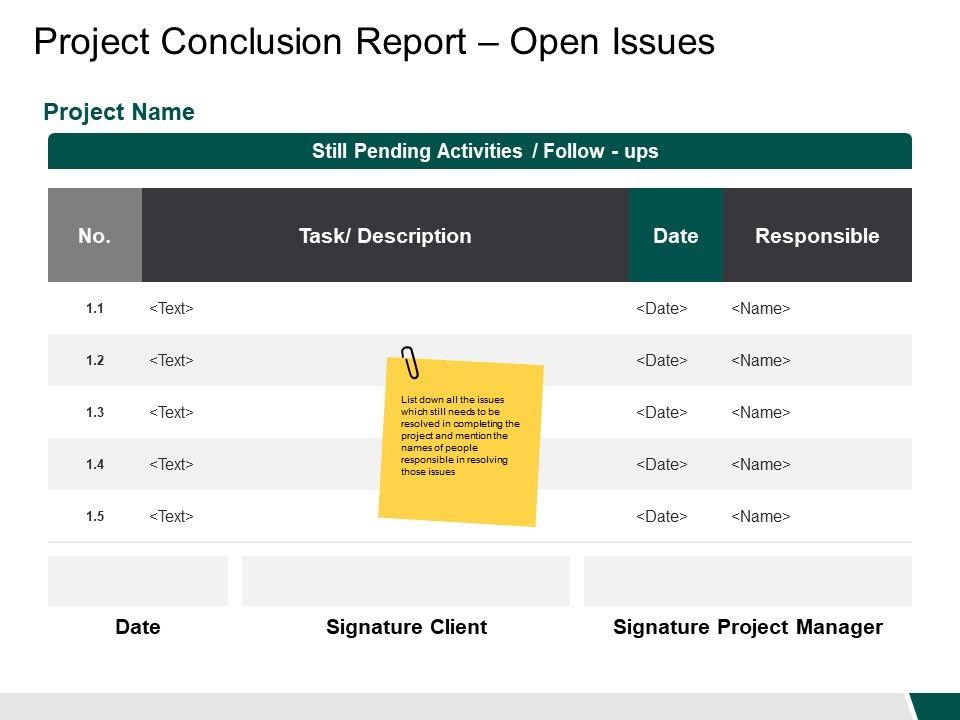Click the paperclip icon on the sticky note

point(410,363)
